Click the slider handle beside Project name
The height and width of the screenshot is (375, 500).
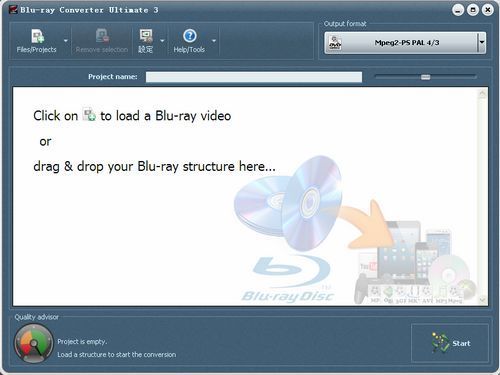(426, 77)
